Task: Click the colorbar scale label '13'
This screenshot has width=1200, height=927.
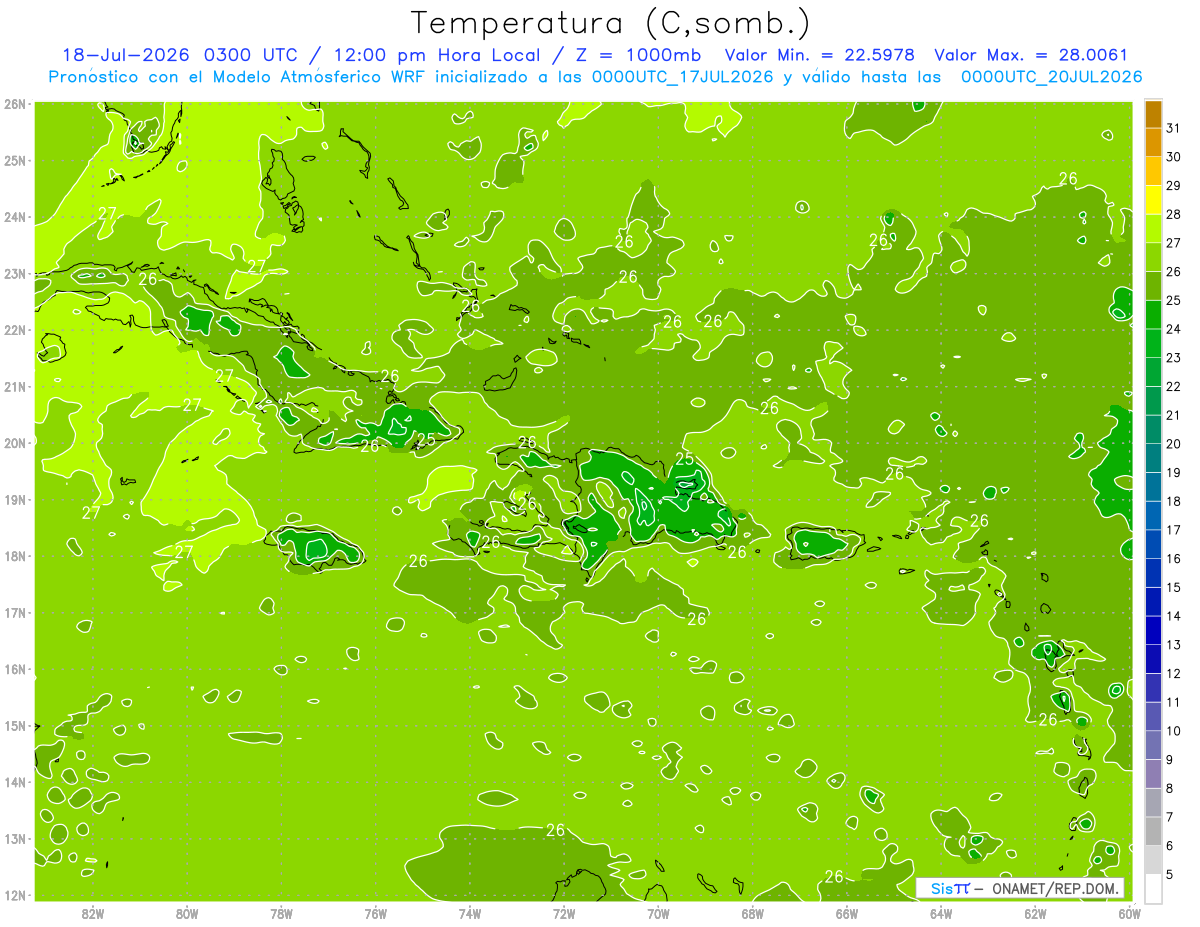Action: [1174, 645]
